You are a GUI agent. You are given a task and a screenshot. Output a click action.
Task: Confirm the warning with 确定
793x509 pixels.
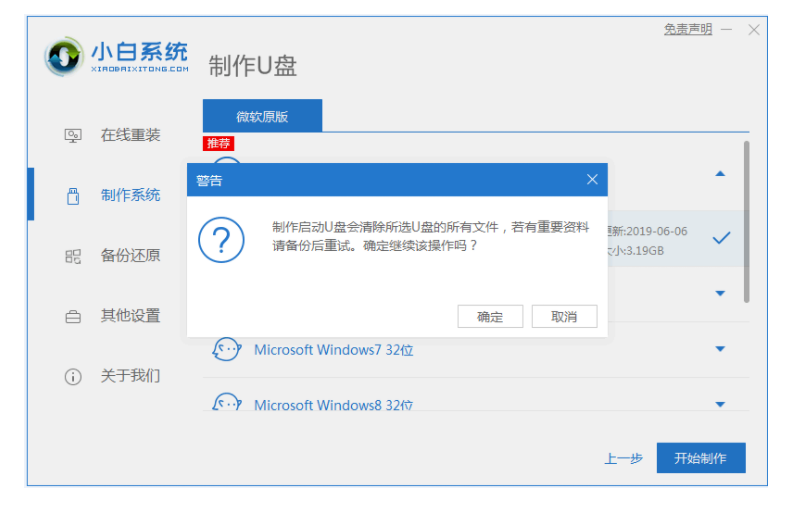coord(490,317)
